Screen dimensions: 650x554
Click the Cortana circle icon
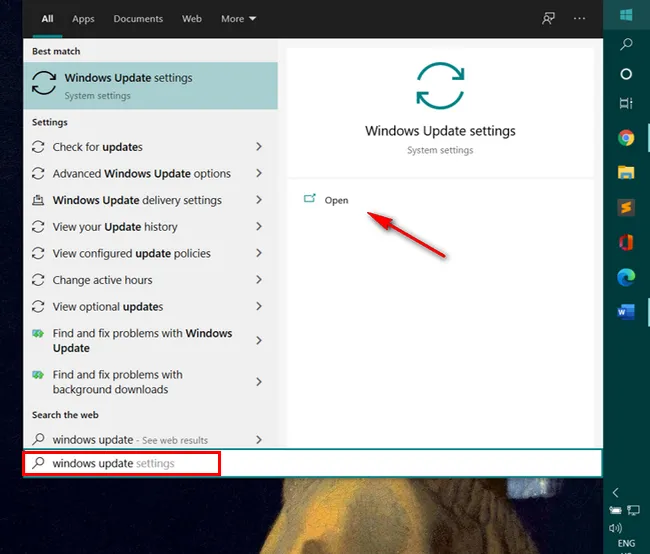pyautogui.click(x=626, y=74)
